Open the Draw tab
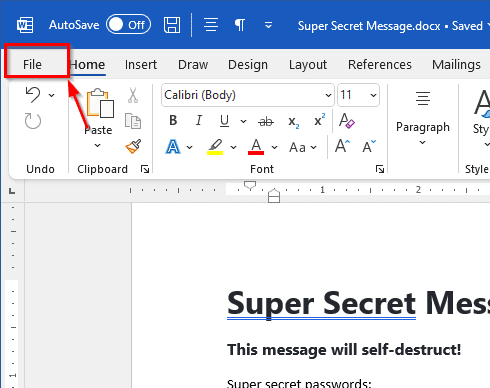This screenshot has width=490, height=388. coord(193,64)
